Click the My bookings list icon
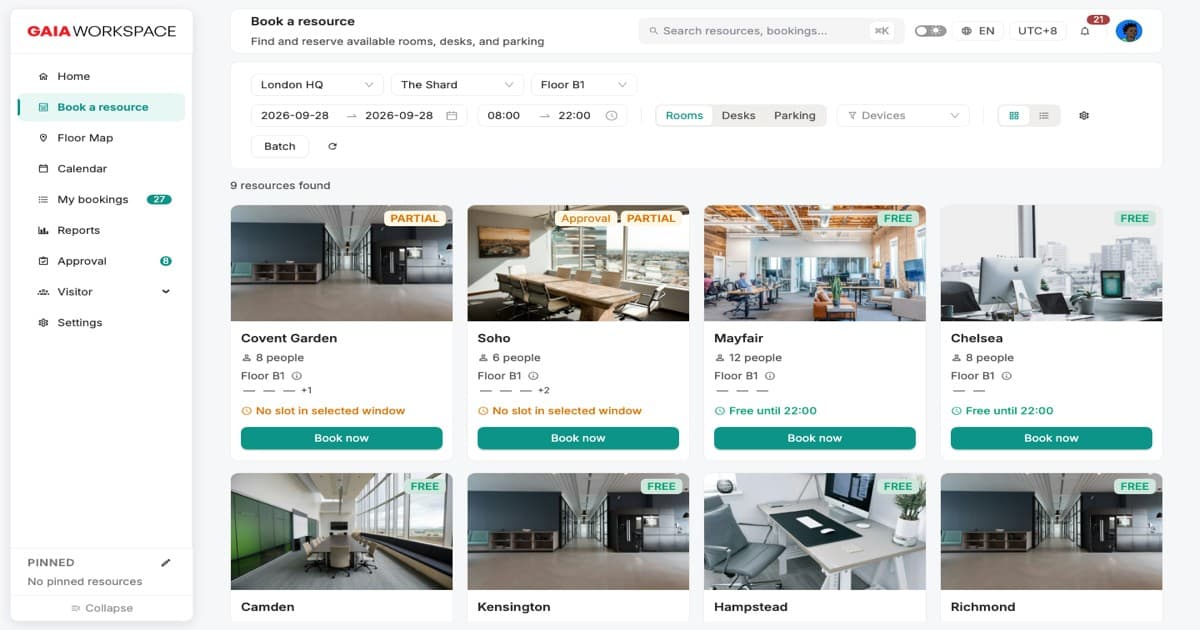 pyautogui.click(x=43, y=200)
